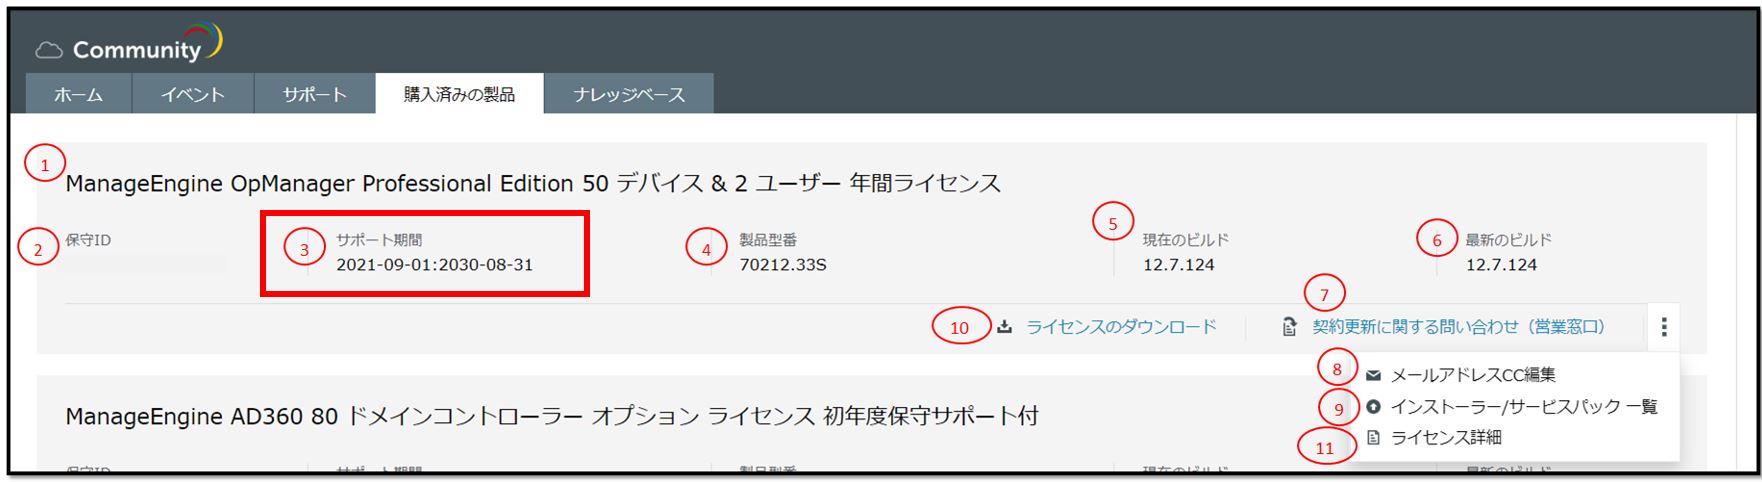Click the ライセンスのダウンロード link
Viewport: 1762px width, 482px height.
click(1121, 327)
